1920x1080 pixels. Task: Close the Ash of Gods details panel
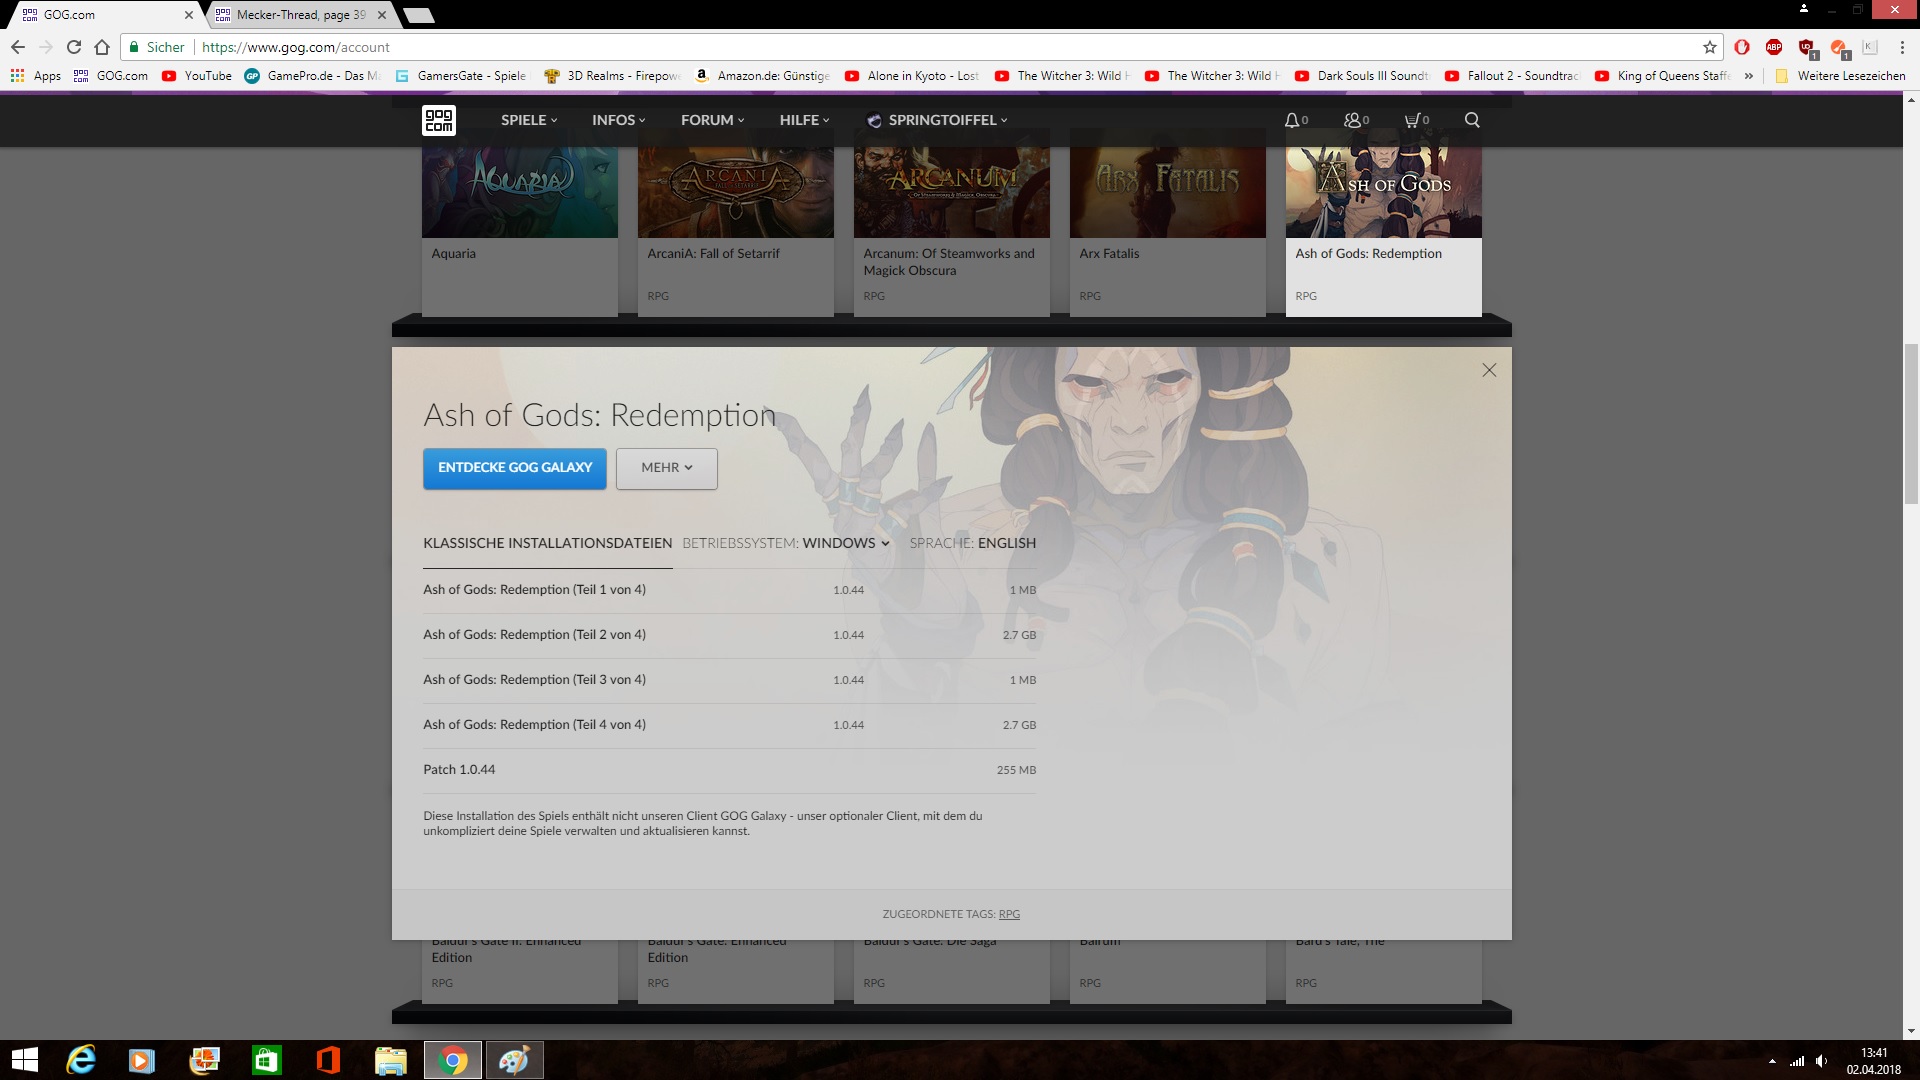(x=1489, y=370)
